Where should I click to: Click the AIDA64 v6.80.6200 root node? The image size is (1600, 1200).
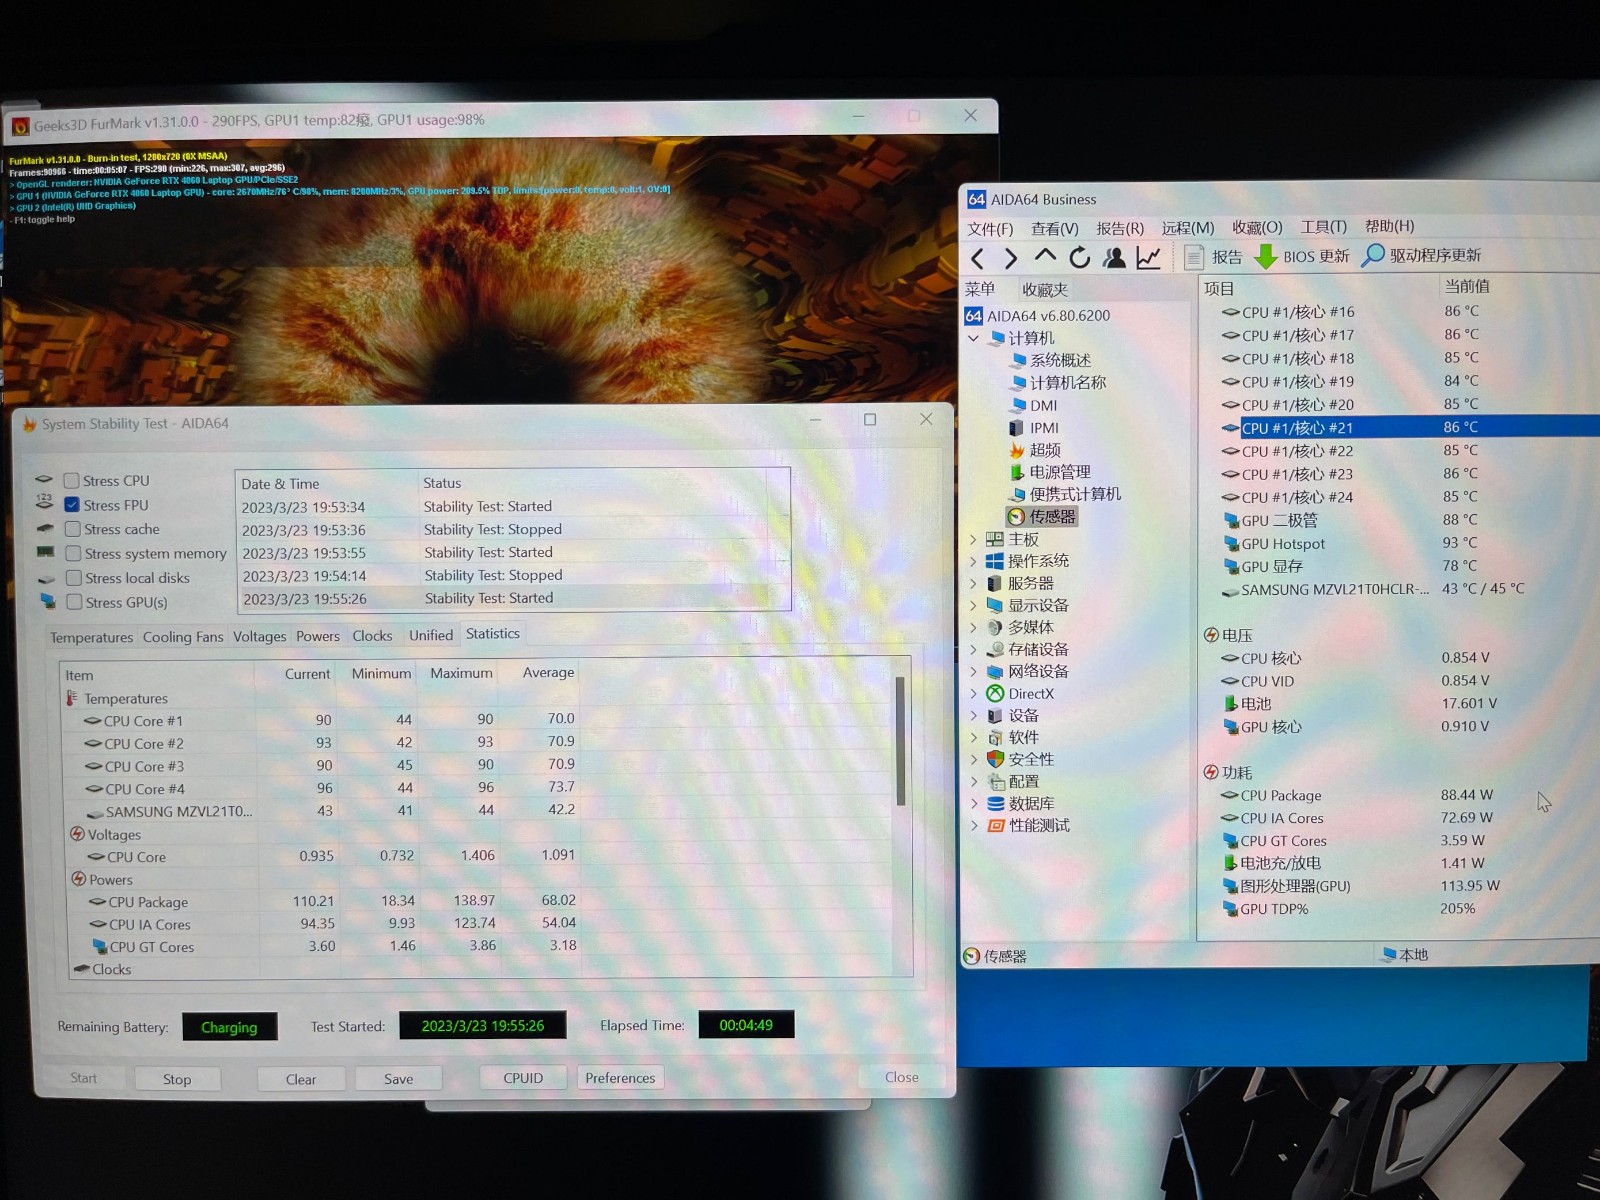click(1038, 316)
